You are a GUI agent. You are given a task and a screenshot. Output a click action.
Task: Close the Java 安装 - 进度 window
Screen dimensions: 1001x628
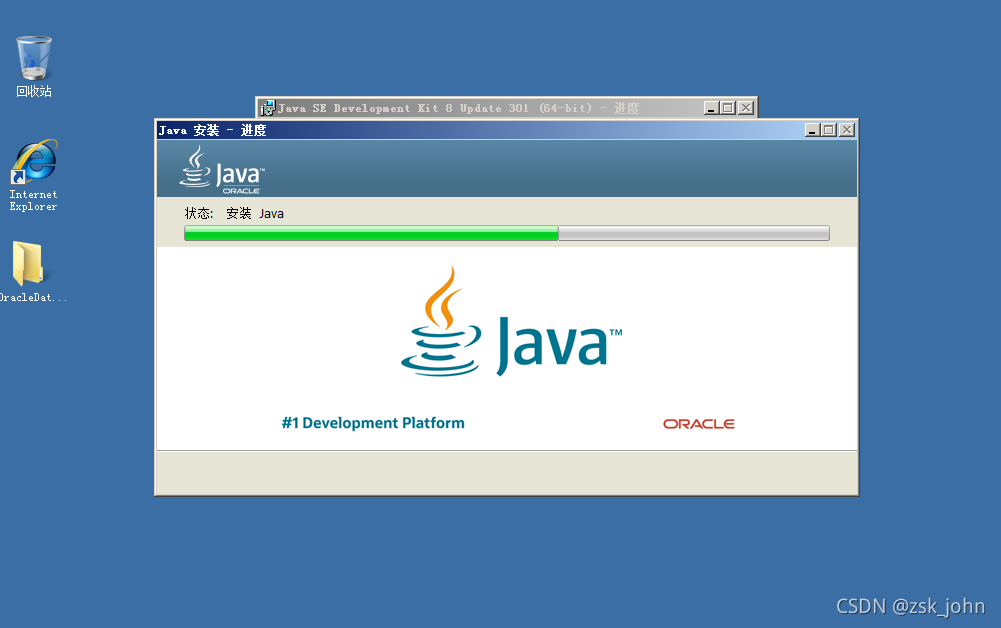pos(847,130)
